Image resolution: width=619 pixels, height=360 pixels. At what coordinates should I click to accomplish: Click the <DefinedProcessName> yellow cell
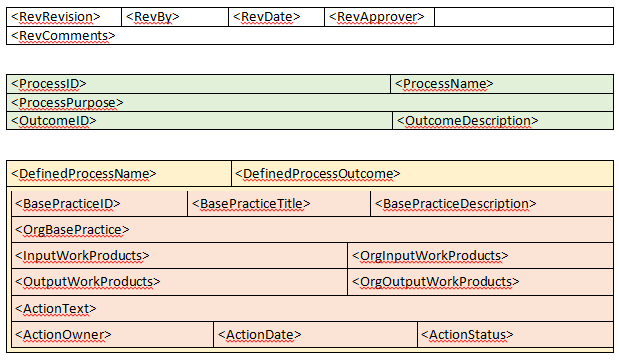(119, 174)
